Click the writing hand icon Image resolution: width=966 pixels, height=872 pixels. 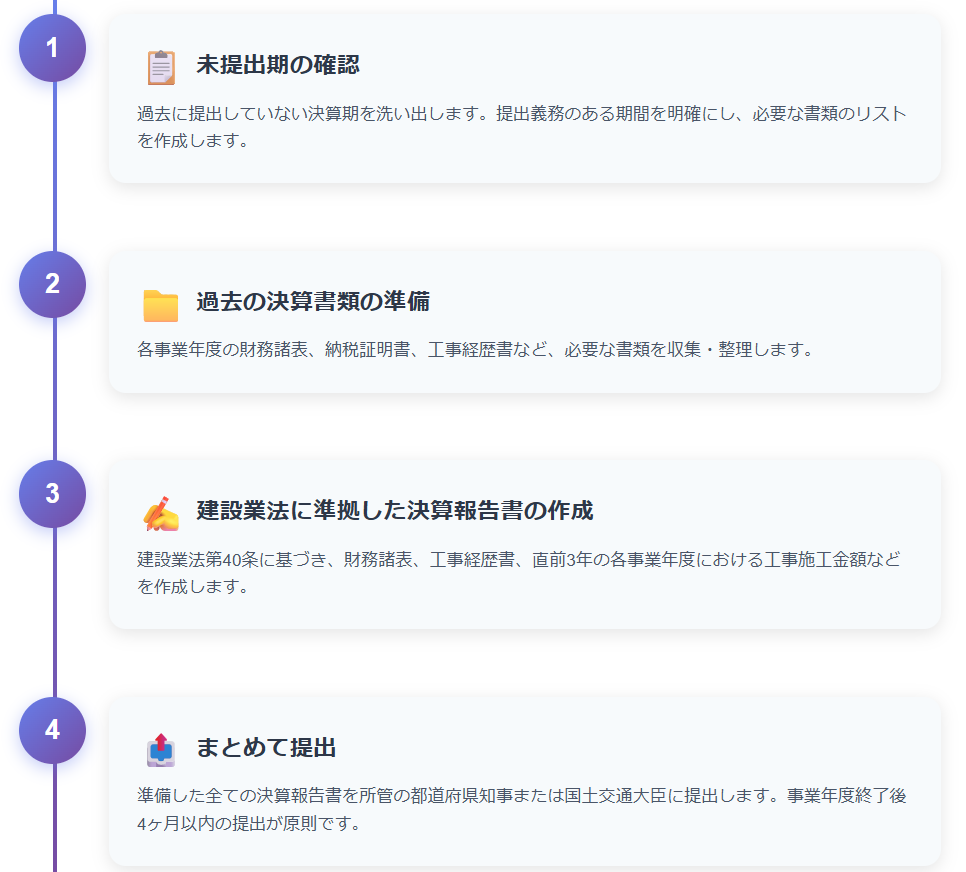click(x=160, y=513)
